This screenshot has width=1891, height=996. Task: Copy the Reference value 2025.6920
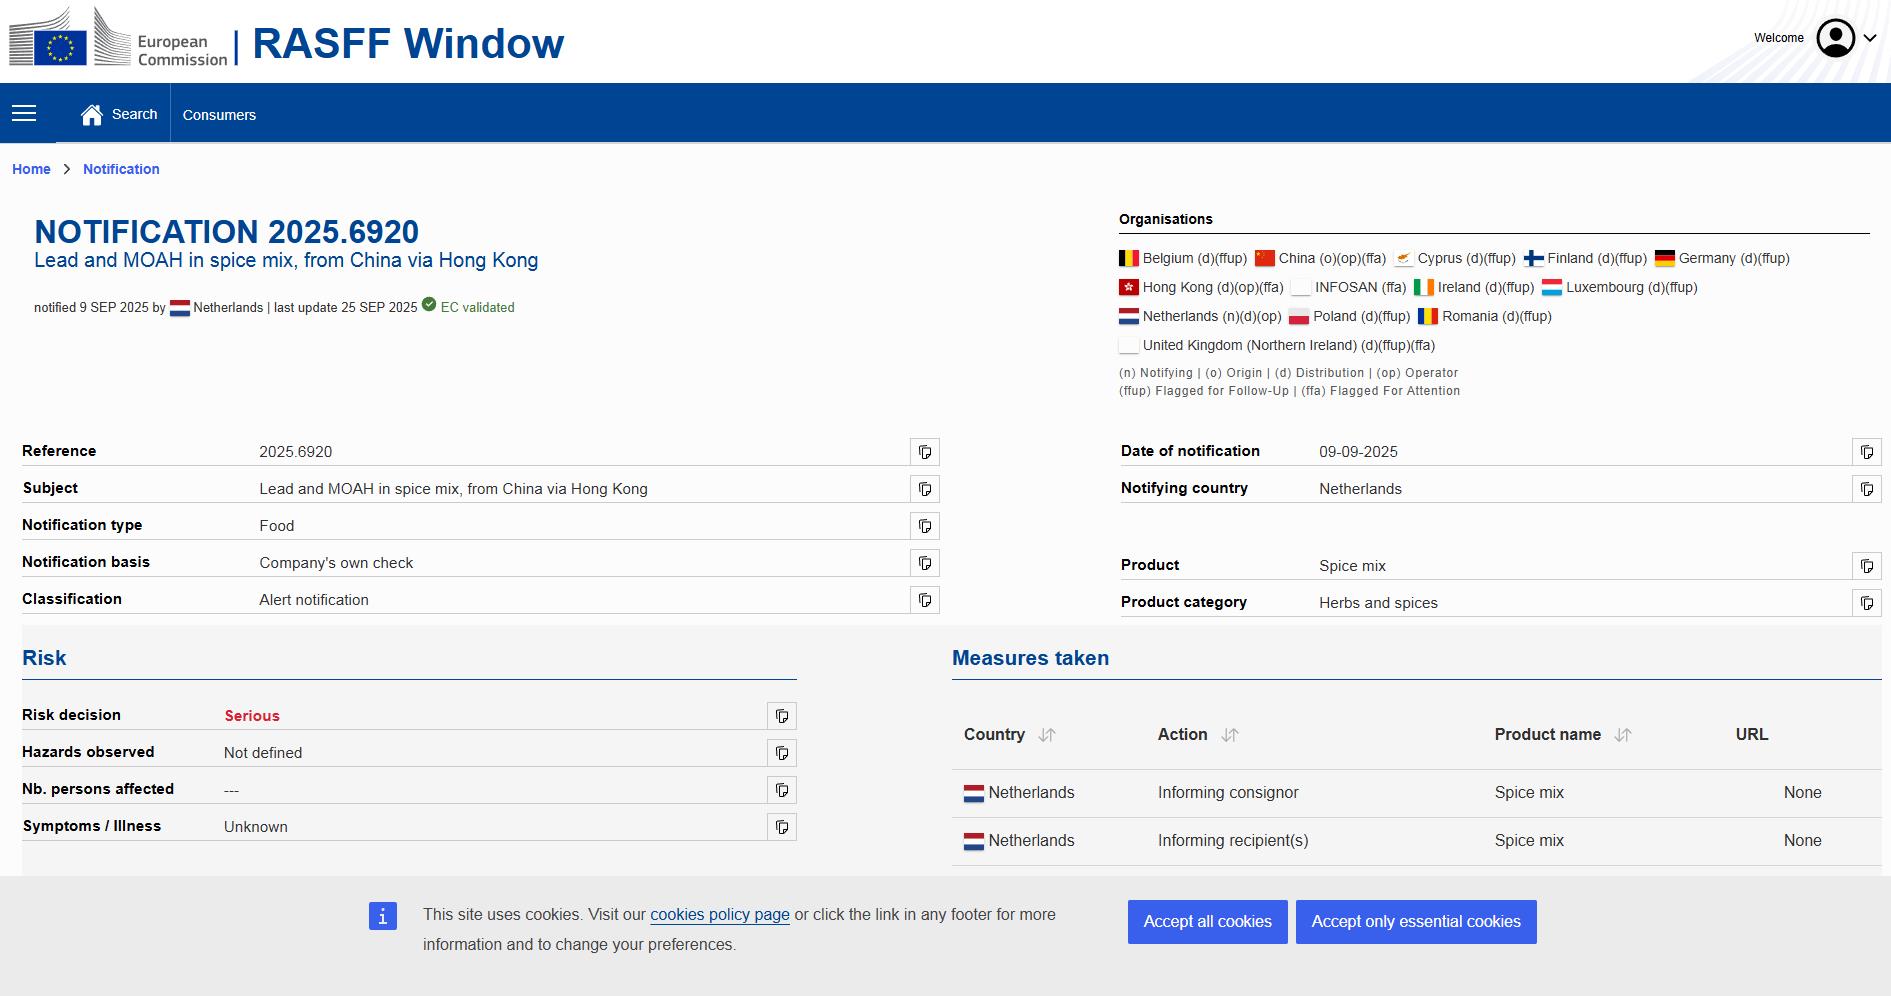click(x=924, y=452)
